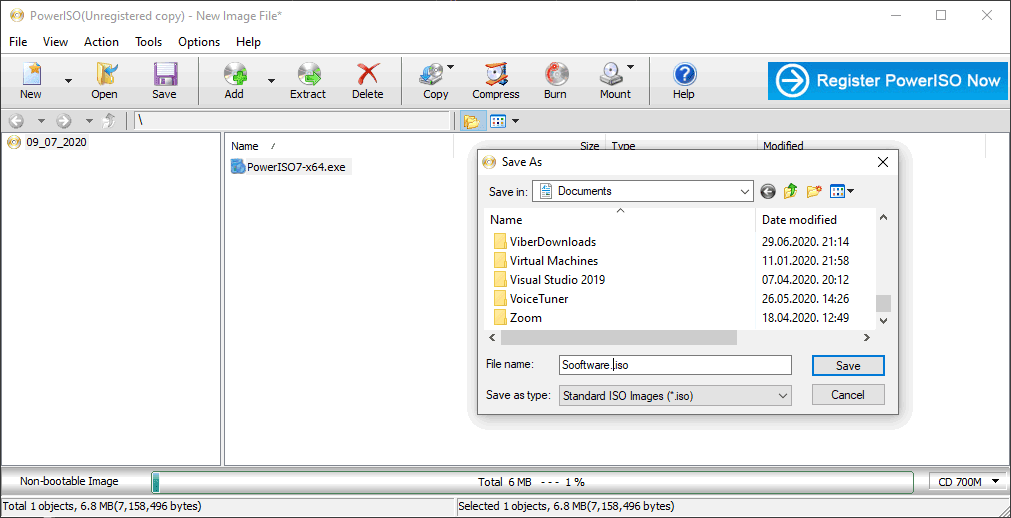
Task: Open the Help menu
Action: pyautogui.click(x=248, y=42)
